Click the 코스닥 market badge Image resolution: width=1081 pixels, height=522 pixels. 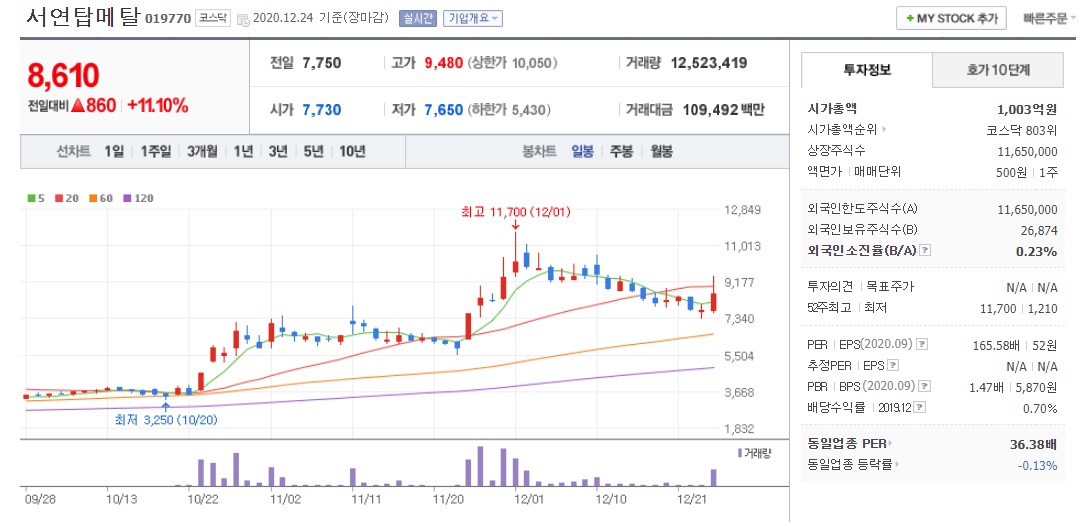(212, 19)
